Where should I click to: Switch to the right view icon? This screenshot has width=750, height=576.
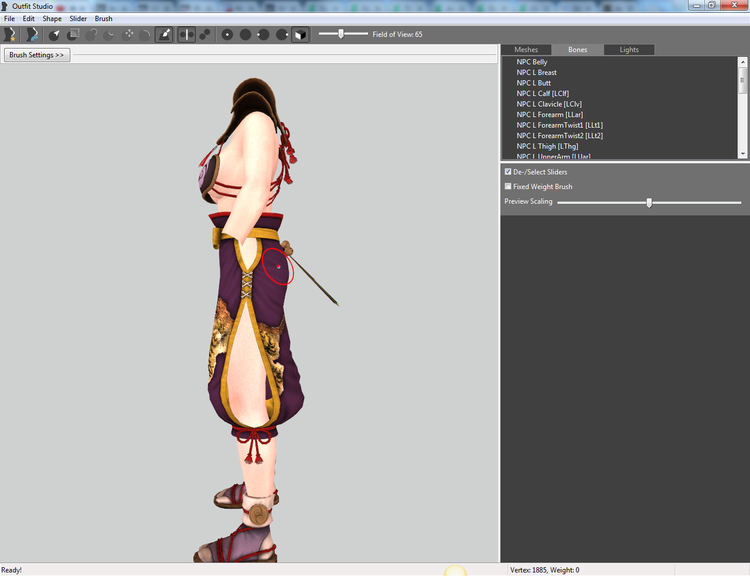[282, 34]
